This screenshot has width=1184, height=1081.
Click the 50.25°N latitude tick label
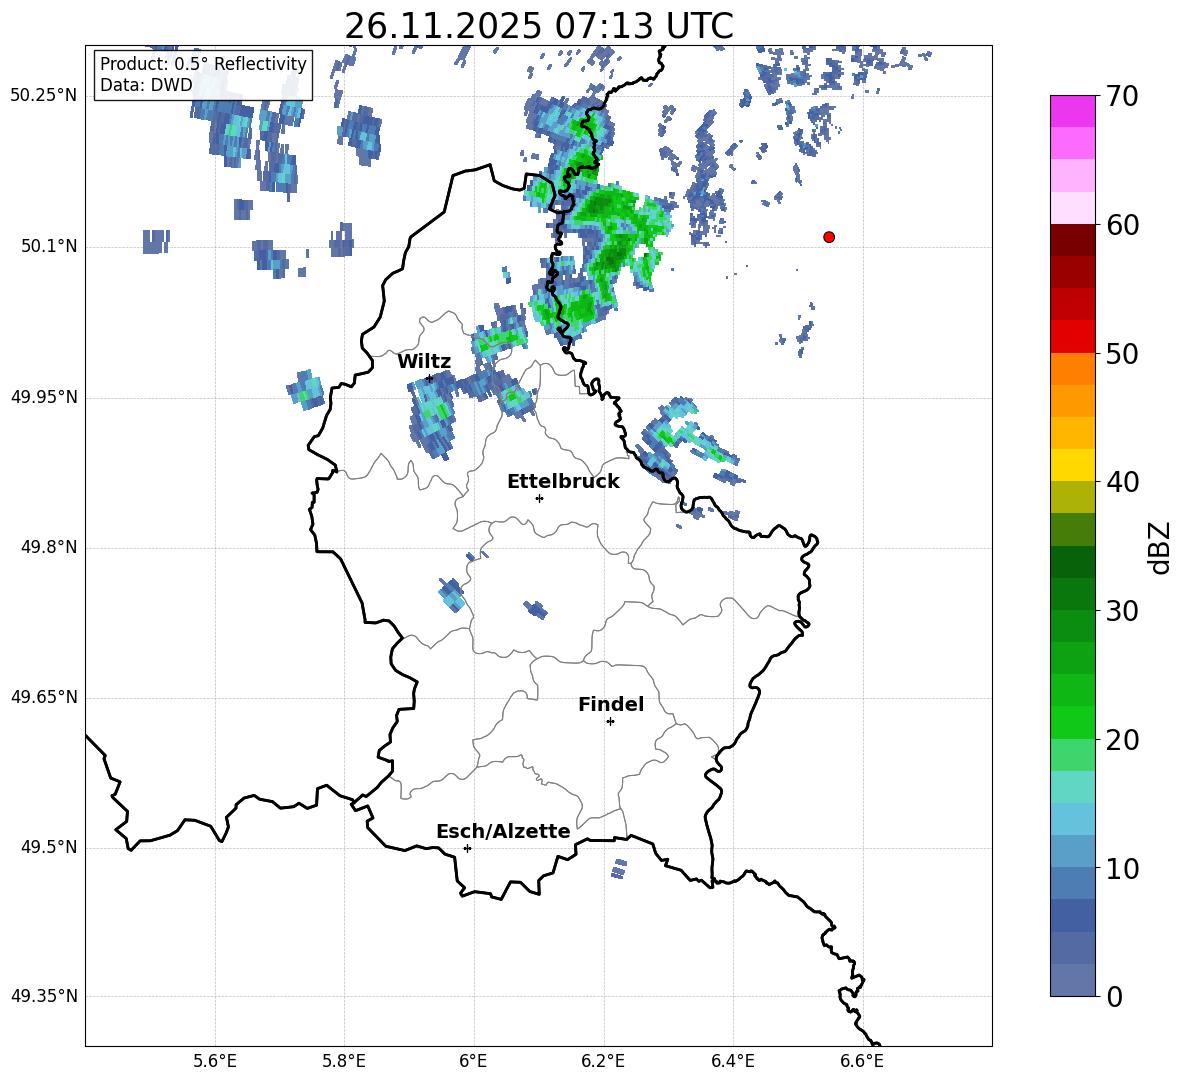[x=44, y=96]
